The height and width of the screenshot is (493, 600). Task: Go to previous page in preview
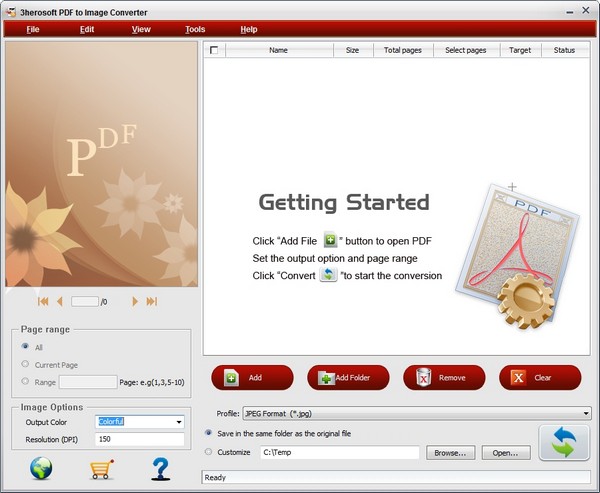coord(60,301)
